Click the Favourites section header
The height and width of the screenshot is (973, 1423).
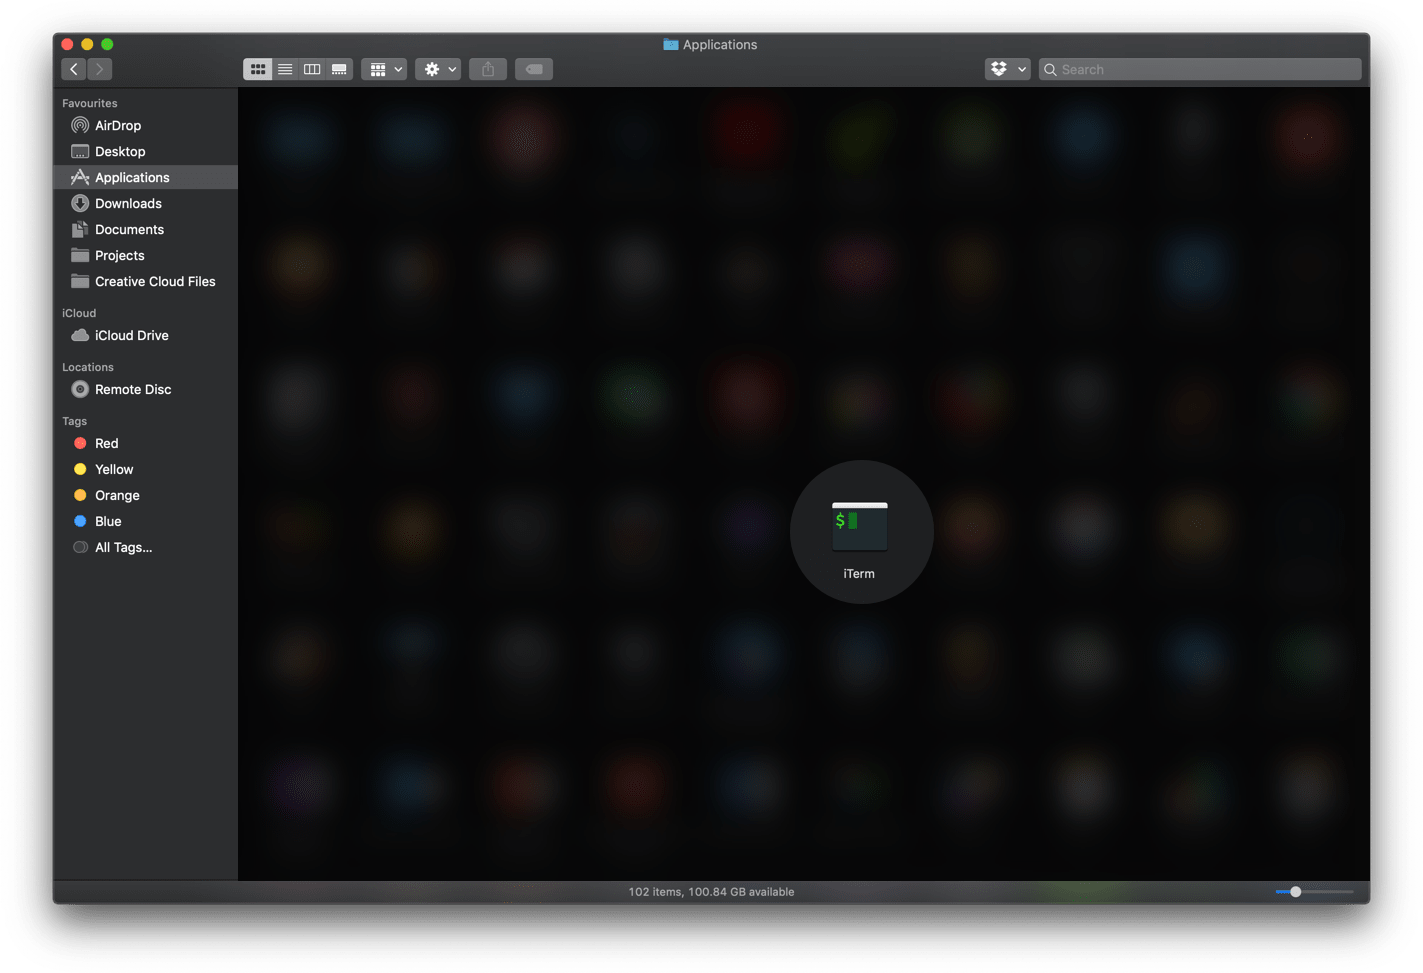90,103
